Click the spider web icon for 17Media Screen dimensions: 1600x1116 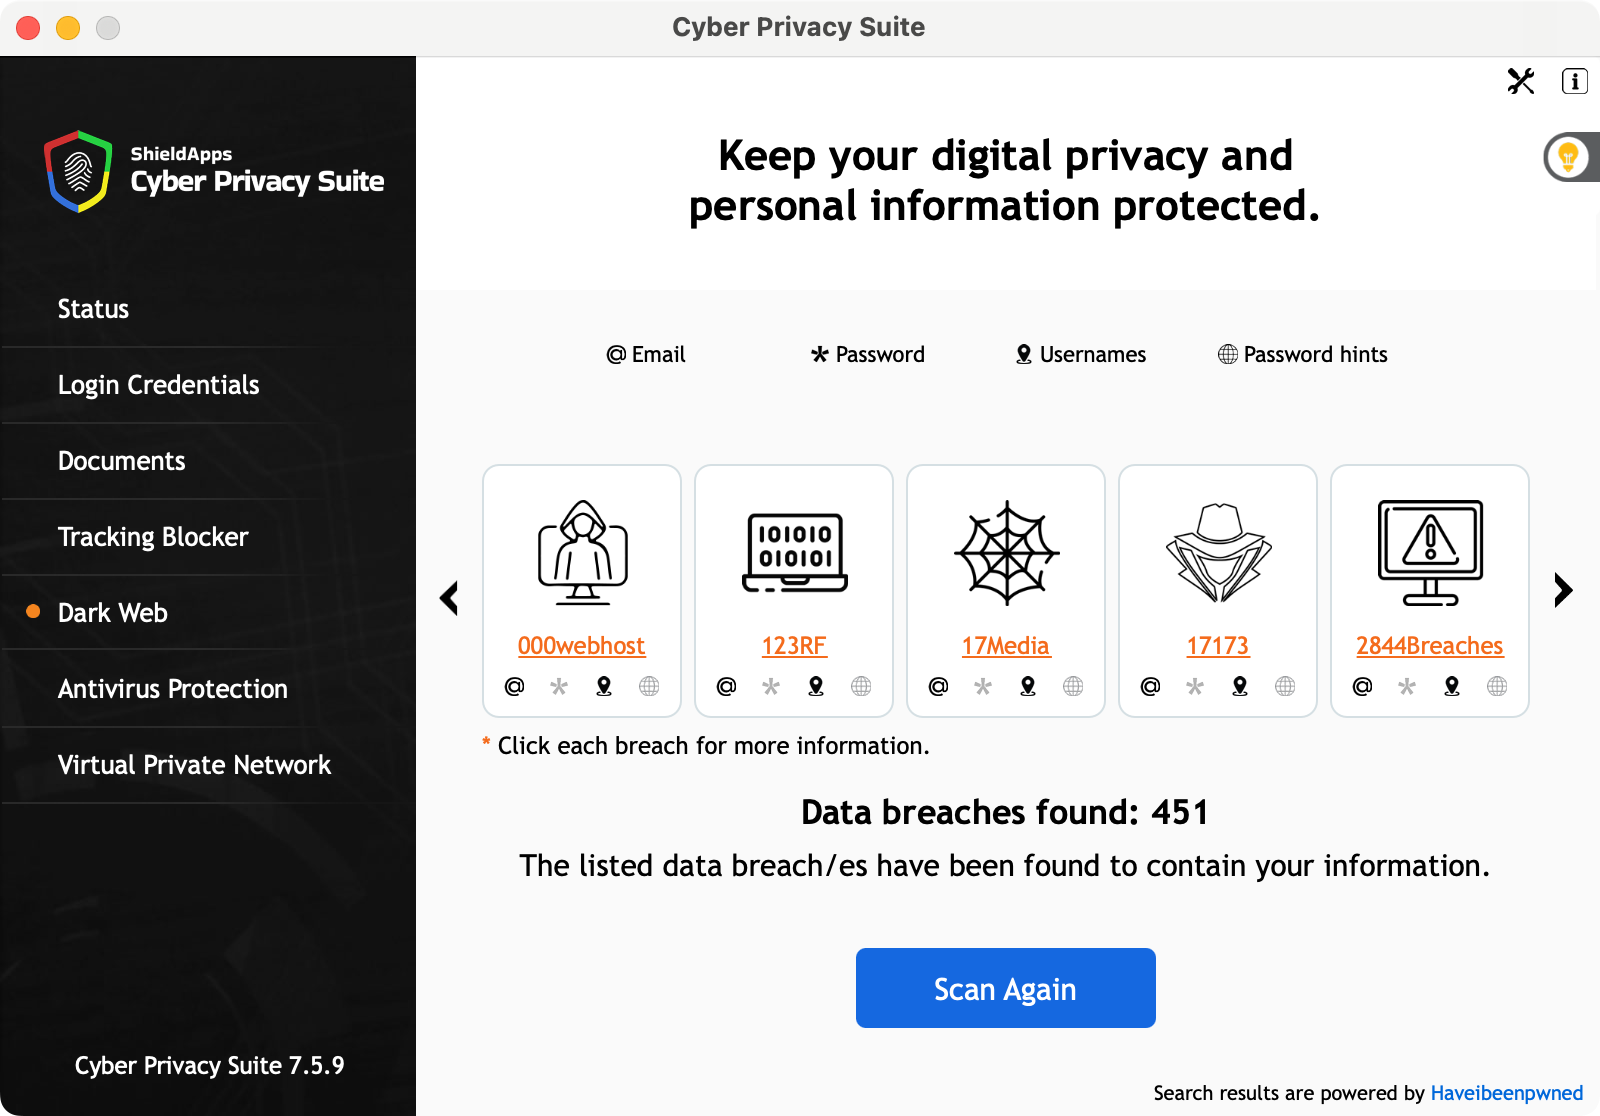click(x=1006, y=552)
